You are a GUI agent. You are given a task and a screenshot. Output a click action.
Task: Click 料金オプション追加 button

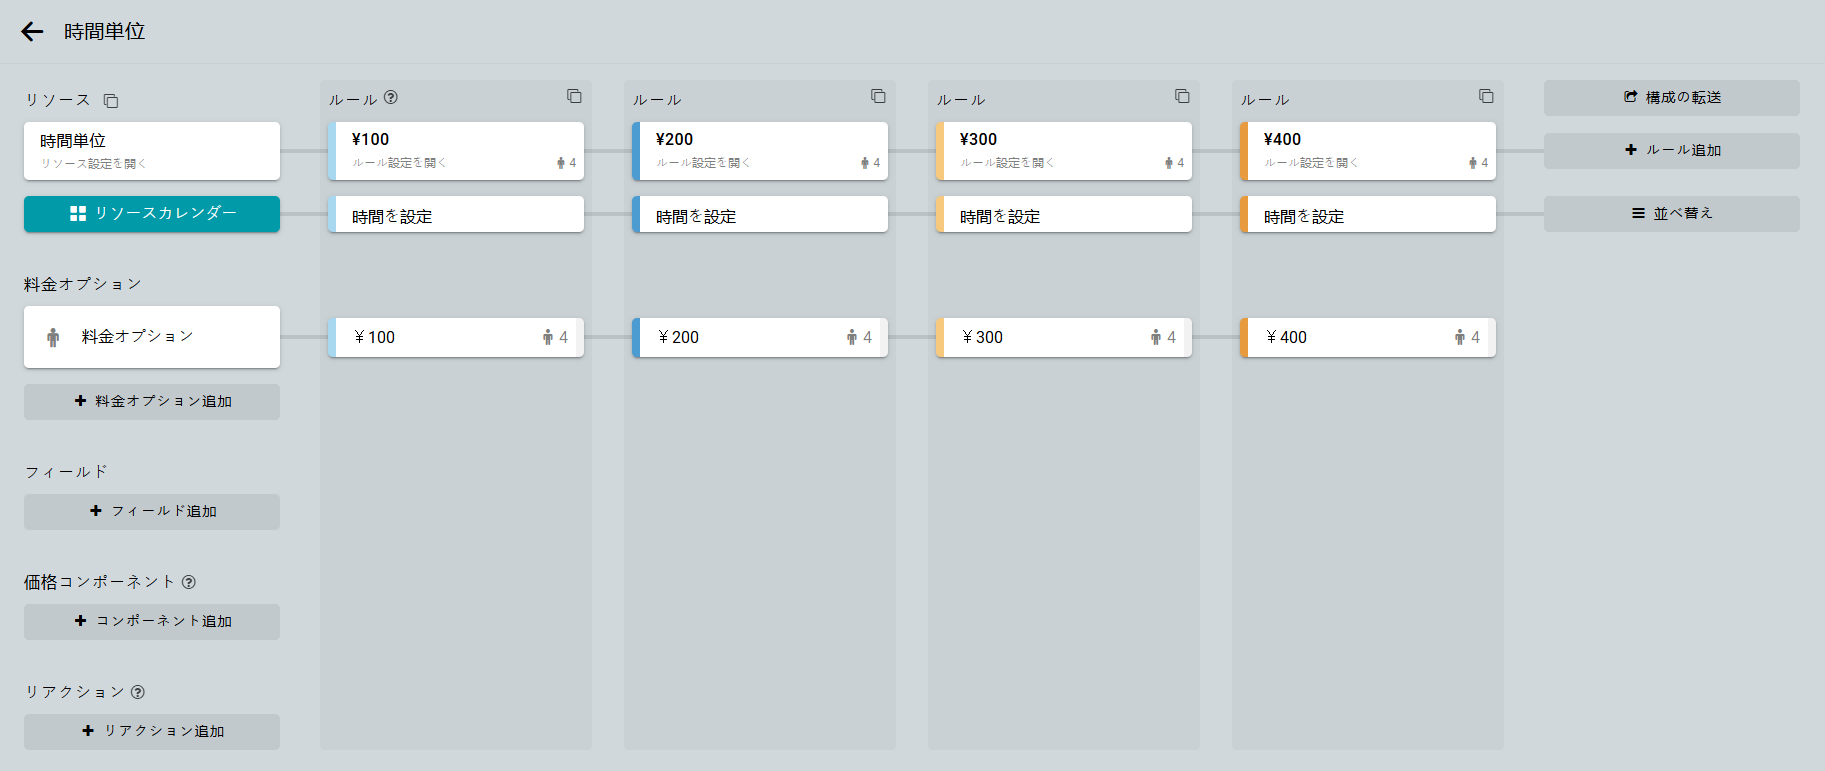point(152,402)
